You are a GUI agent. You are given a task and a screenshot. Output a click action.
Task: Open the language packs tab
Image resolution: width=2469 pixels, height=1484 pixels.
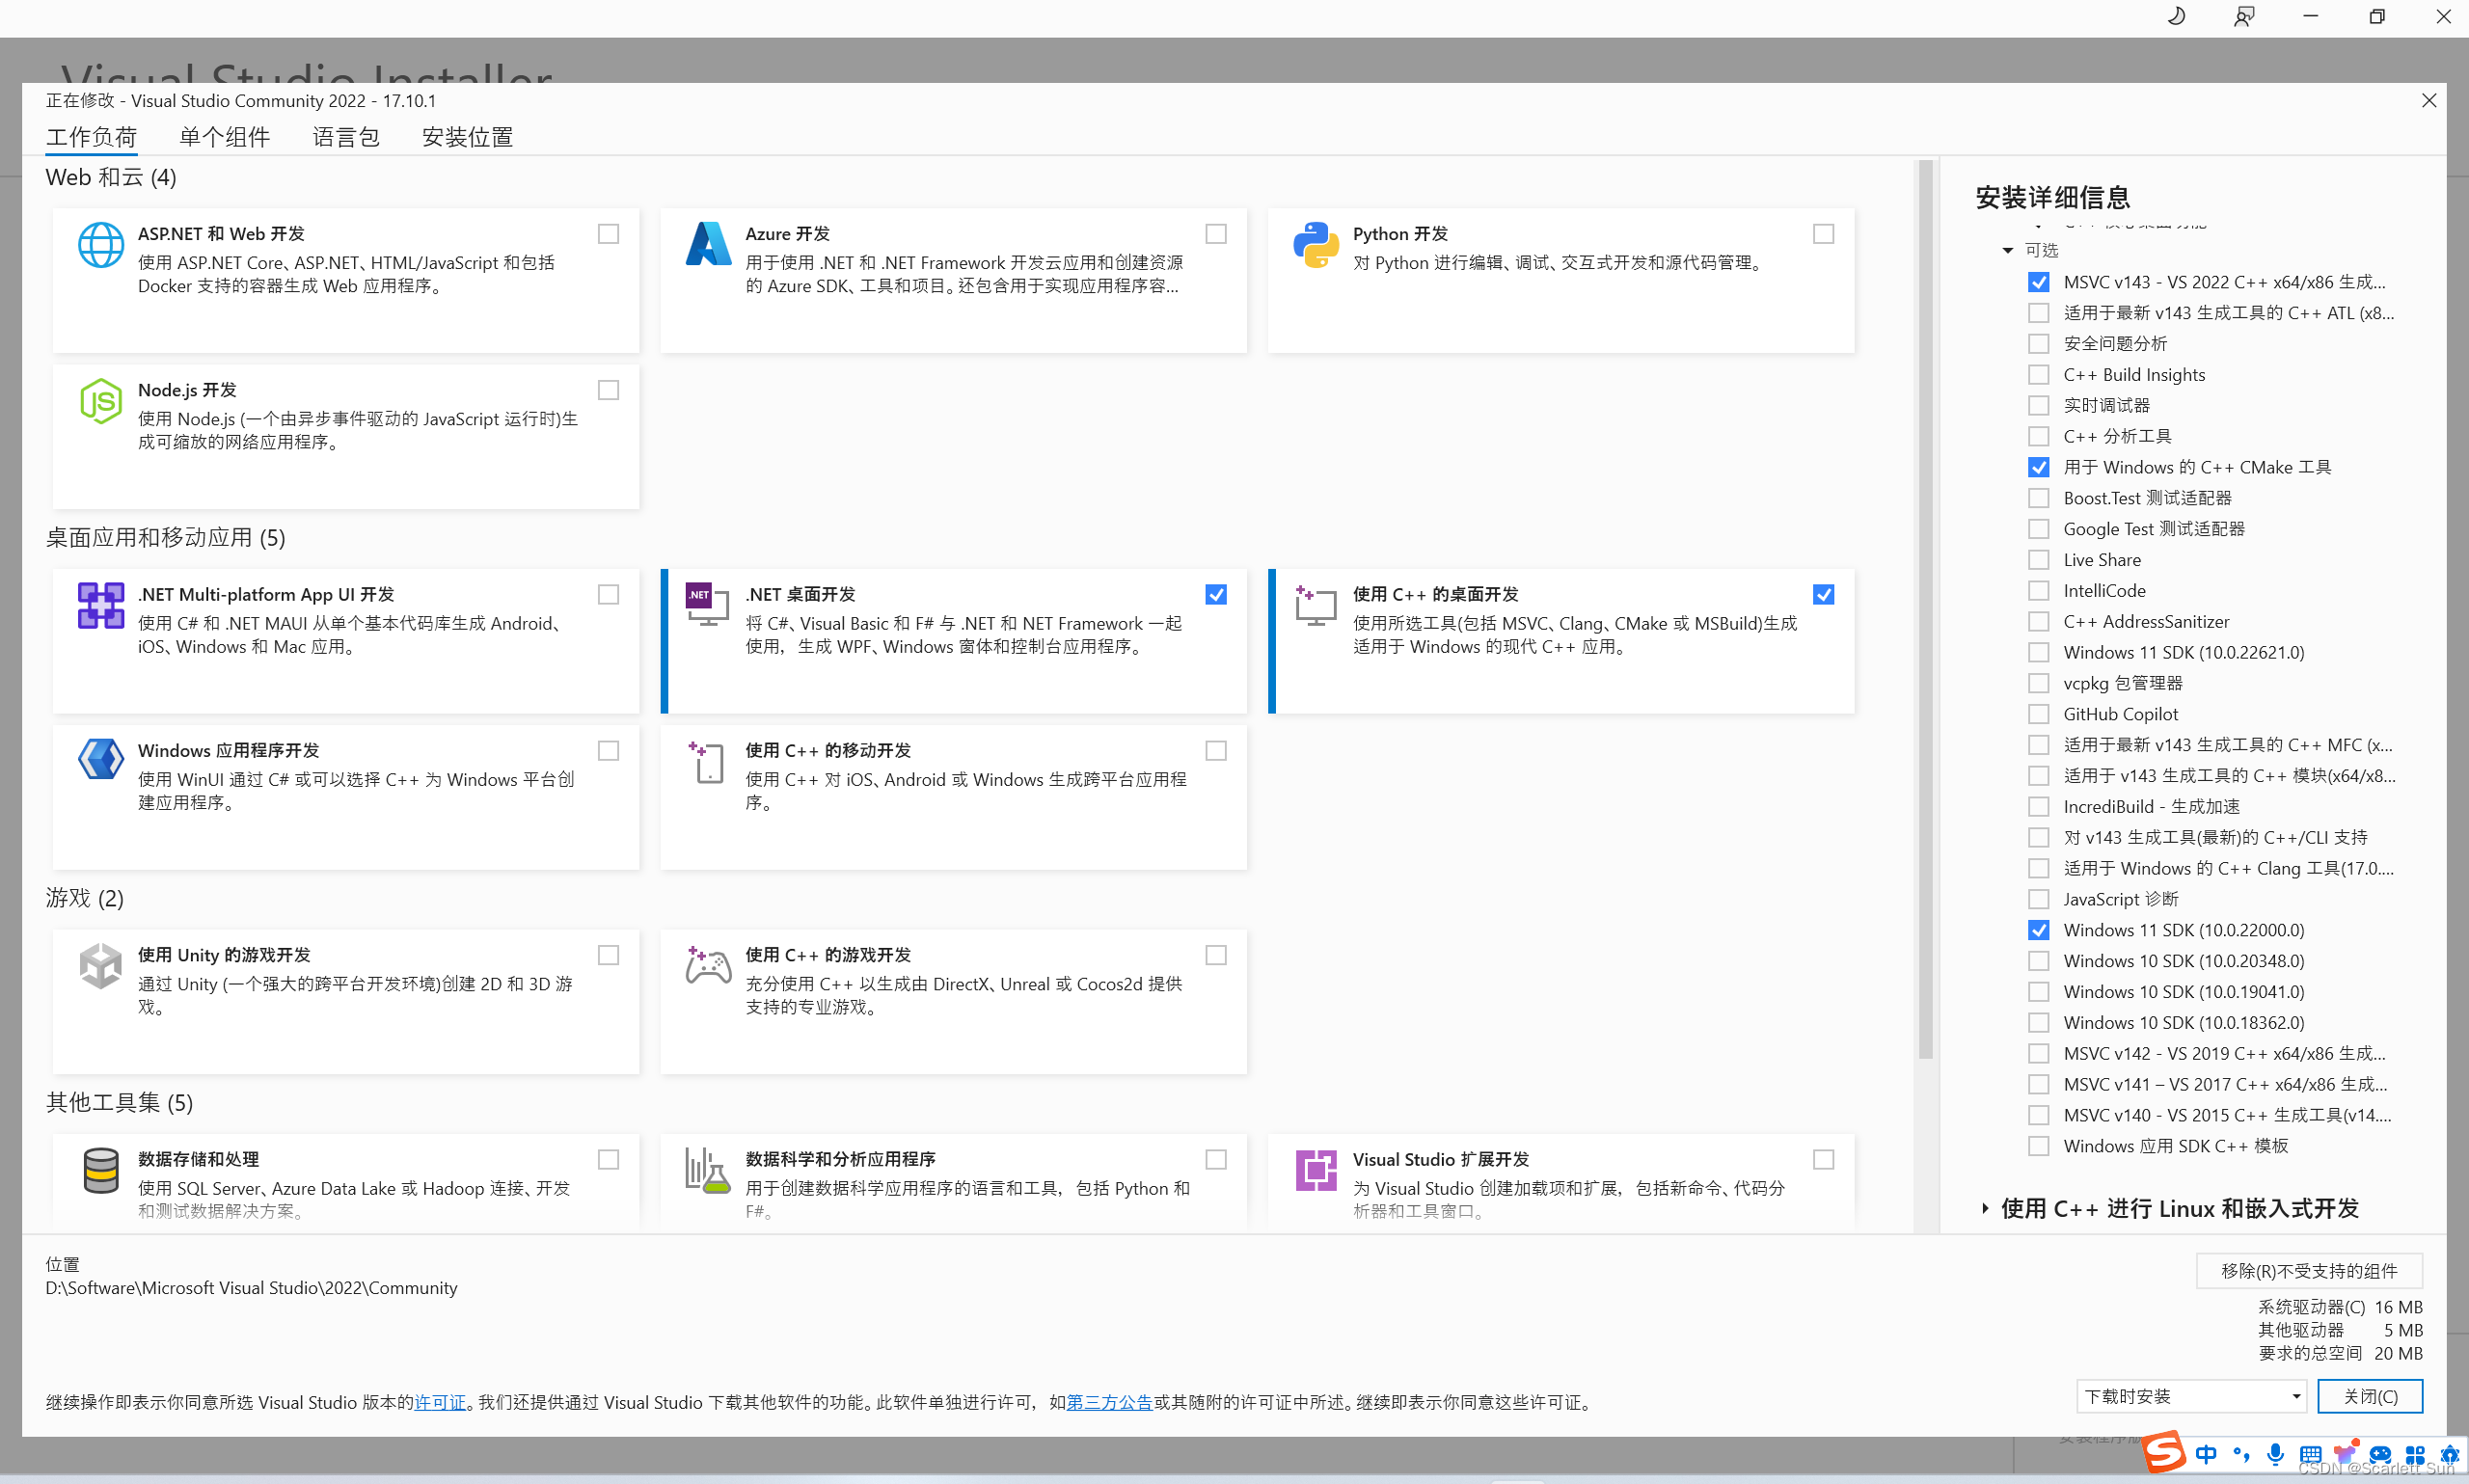345,137
